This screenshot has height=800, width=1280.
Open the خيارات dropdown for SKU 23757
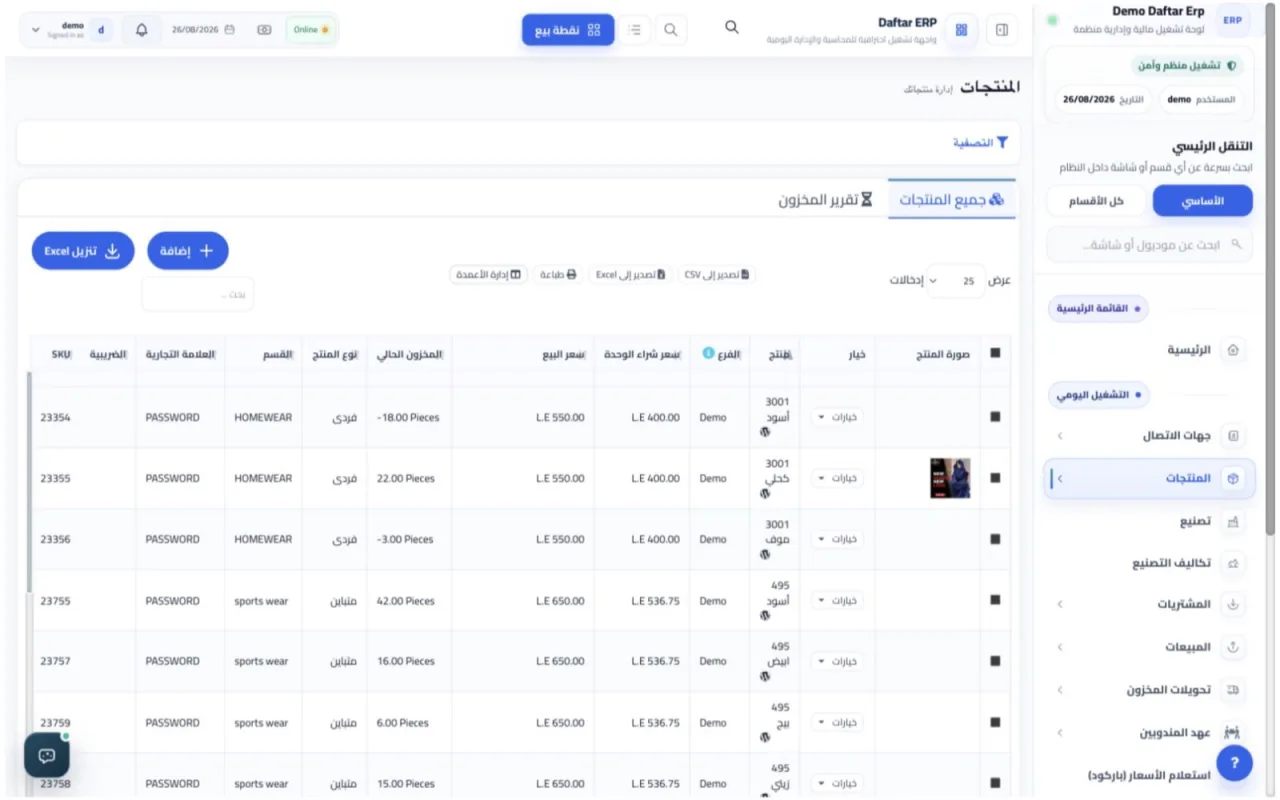[x=837, y=661]
